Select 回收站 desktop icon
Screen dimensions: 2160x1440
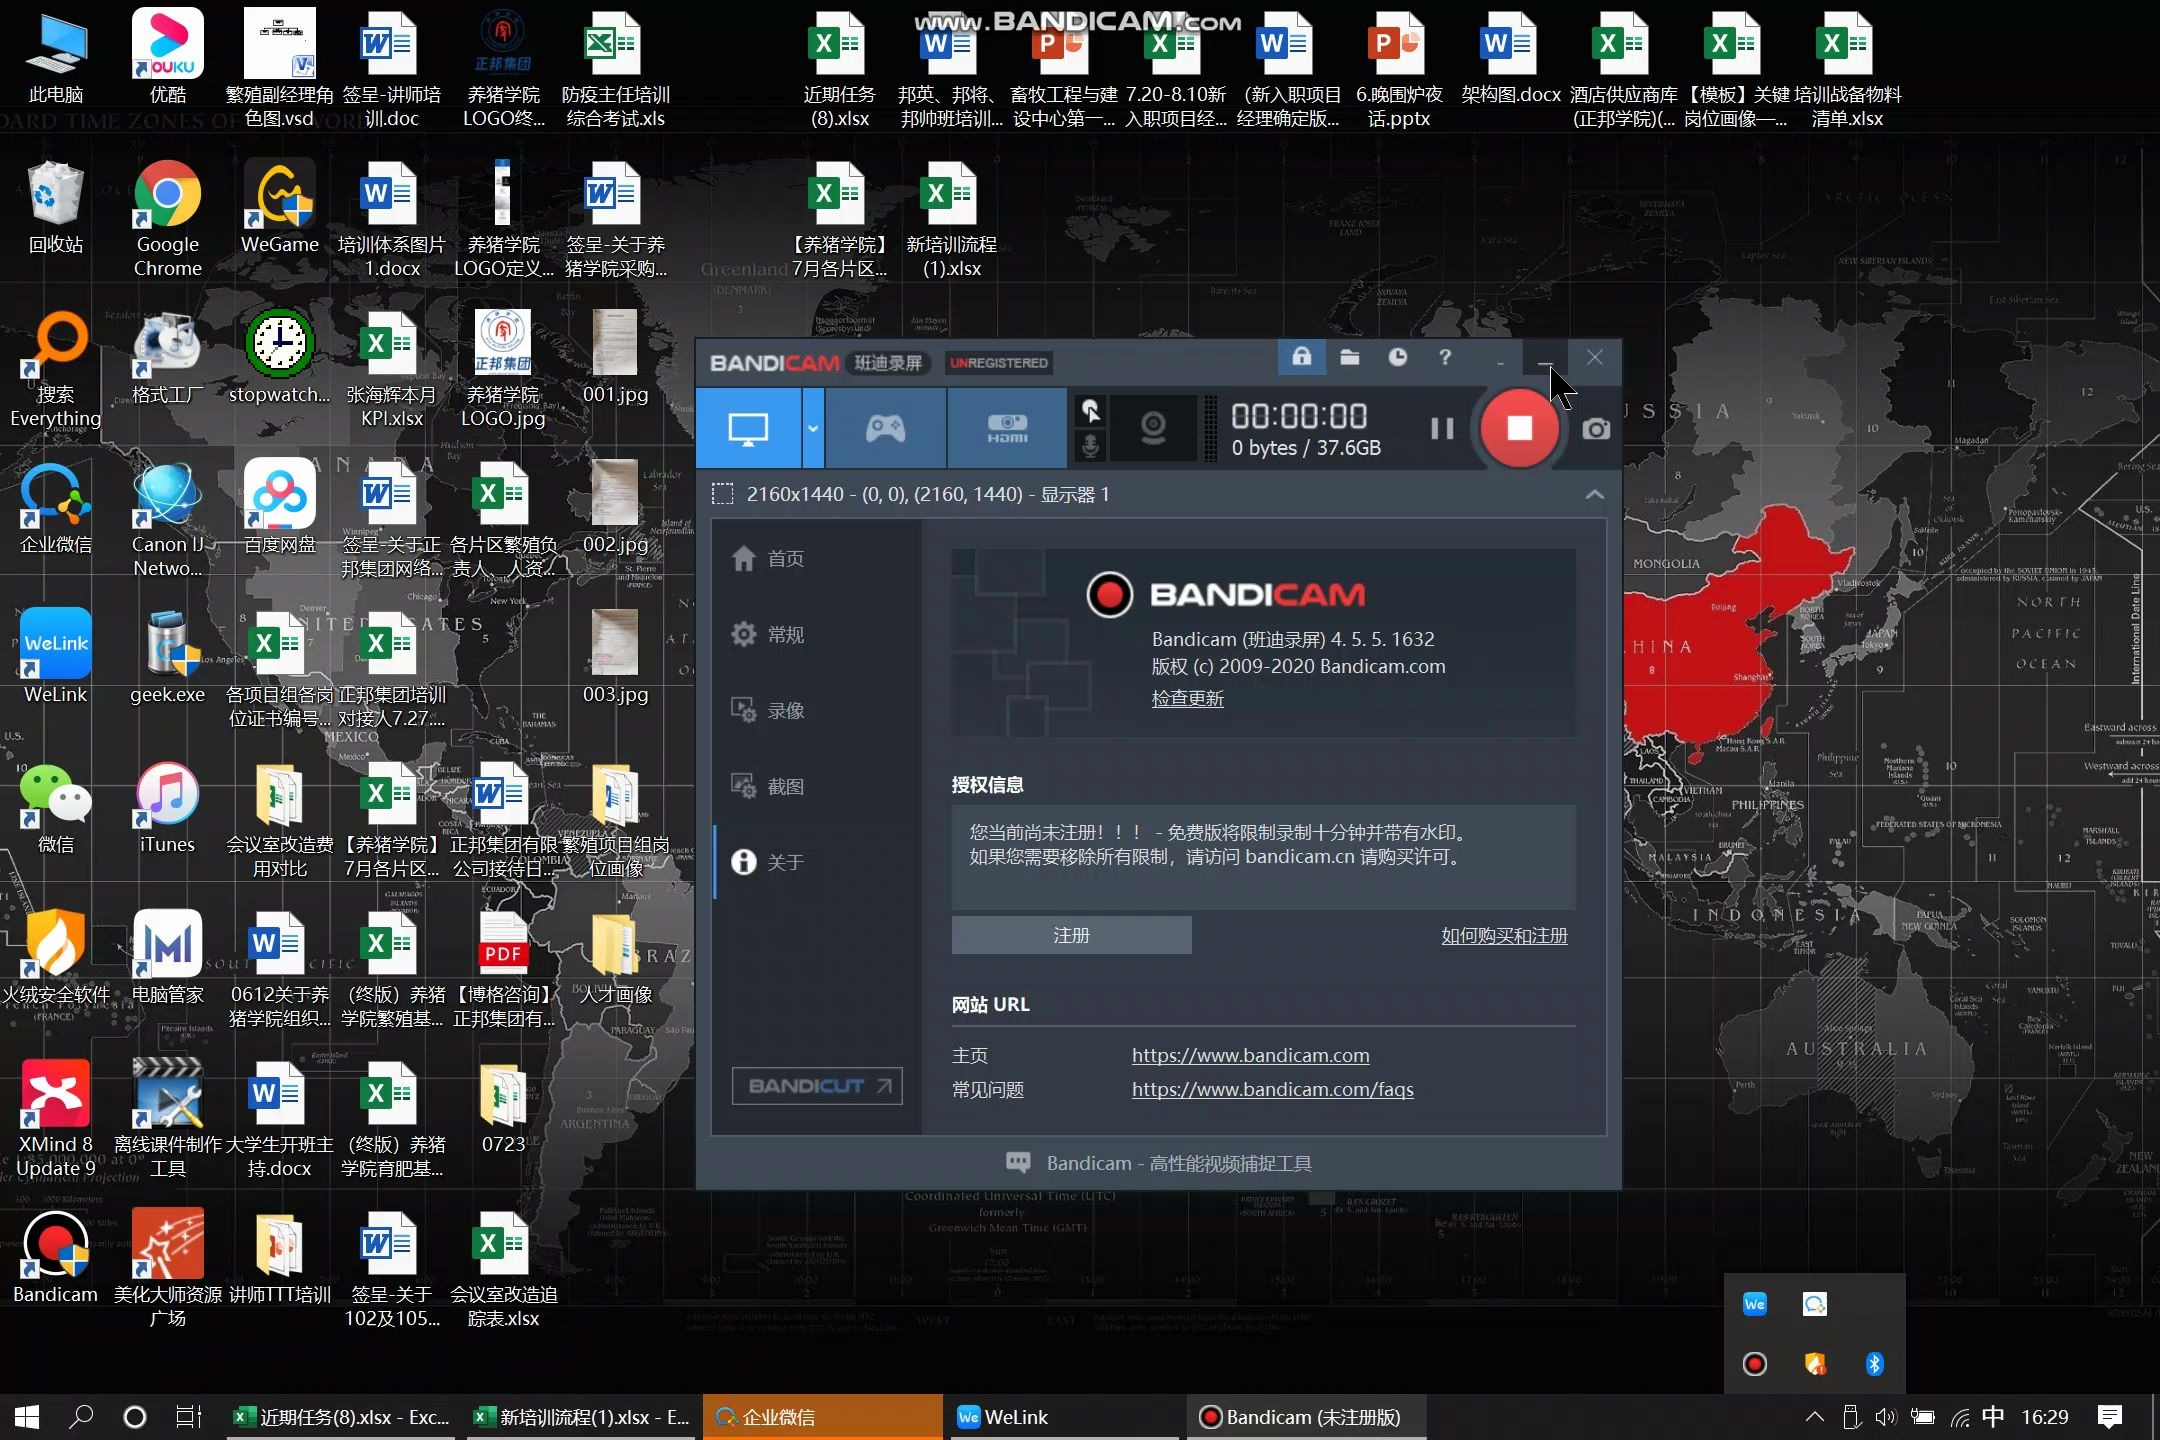(56, 208)
